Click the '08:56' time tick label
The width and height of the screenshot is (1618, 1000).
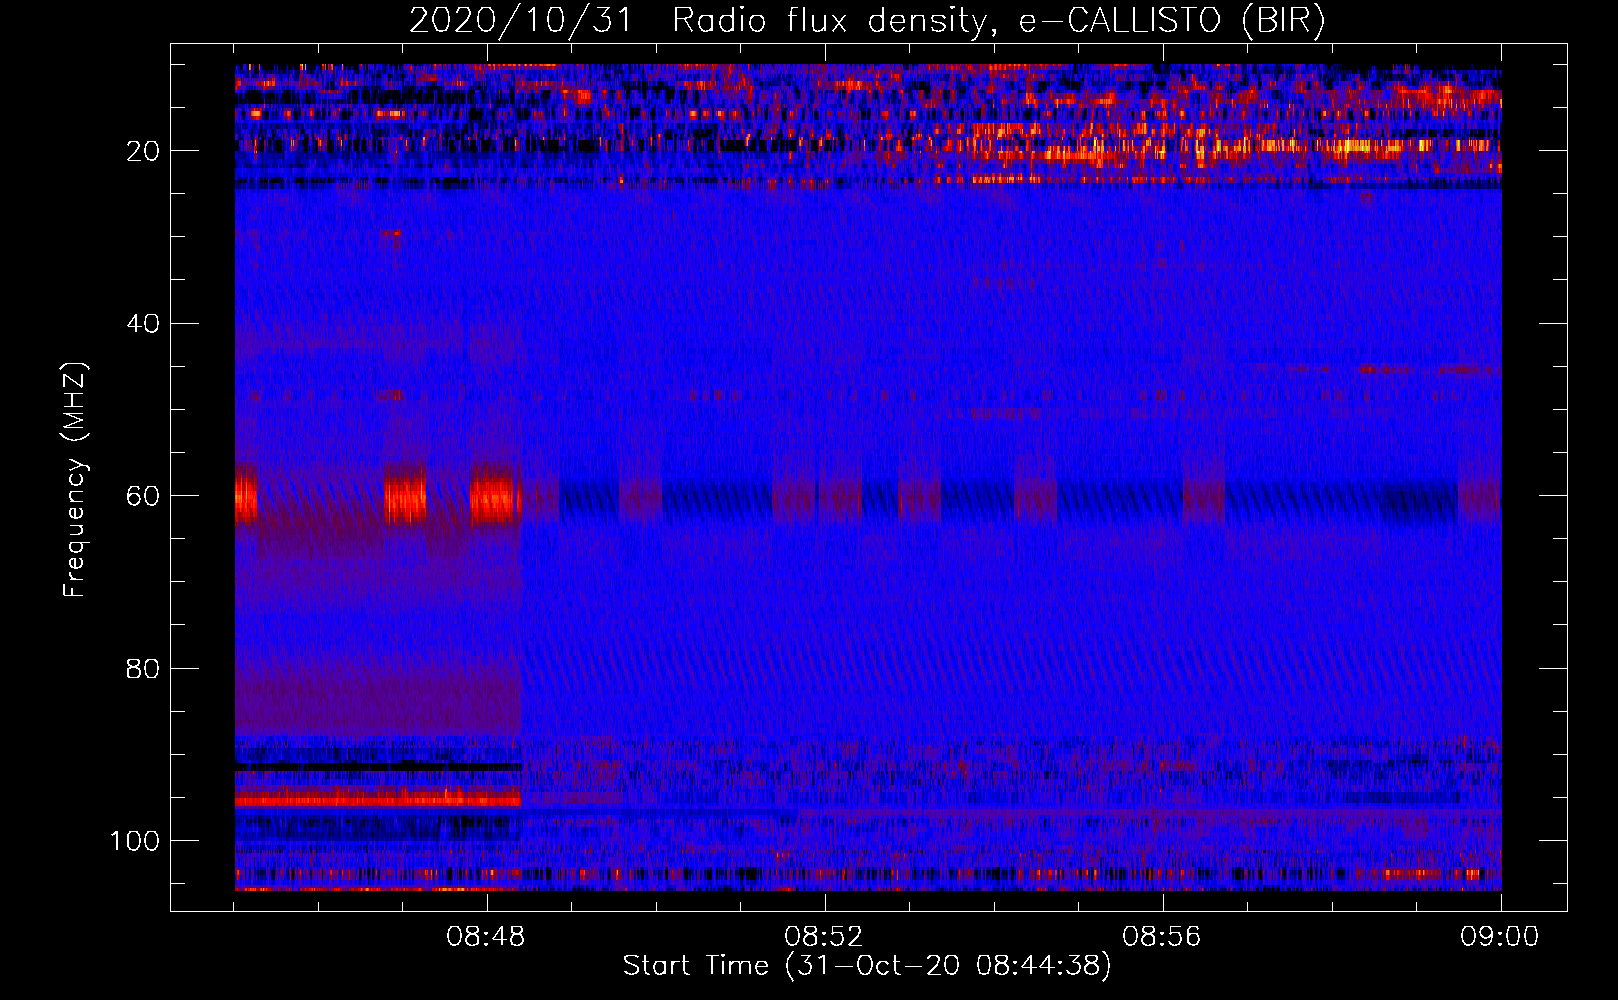(x=1162, y=937)
